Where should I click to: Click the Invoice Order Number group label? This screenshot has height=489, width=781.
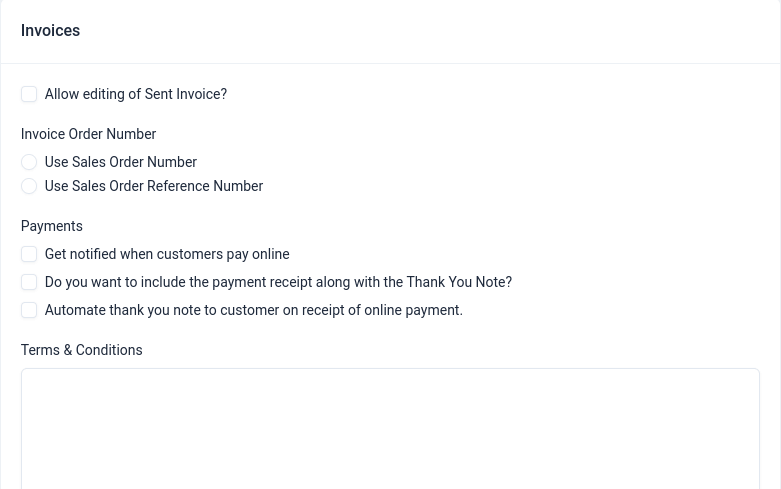(x=88, y=134)
